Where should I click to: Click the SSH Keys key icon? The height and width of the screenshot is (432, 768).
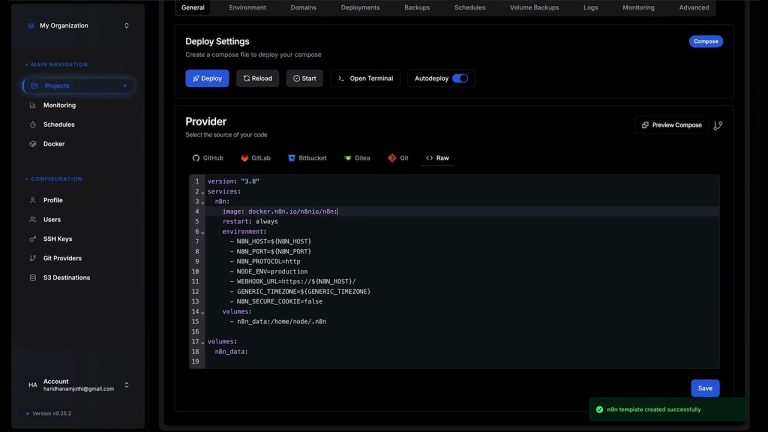(x=33, y=239)
